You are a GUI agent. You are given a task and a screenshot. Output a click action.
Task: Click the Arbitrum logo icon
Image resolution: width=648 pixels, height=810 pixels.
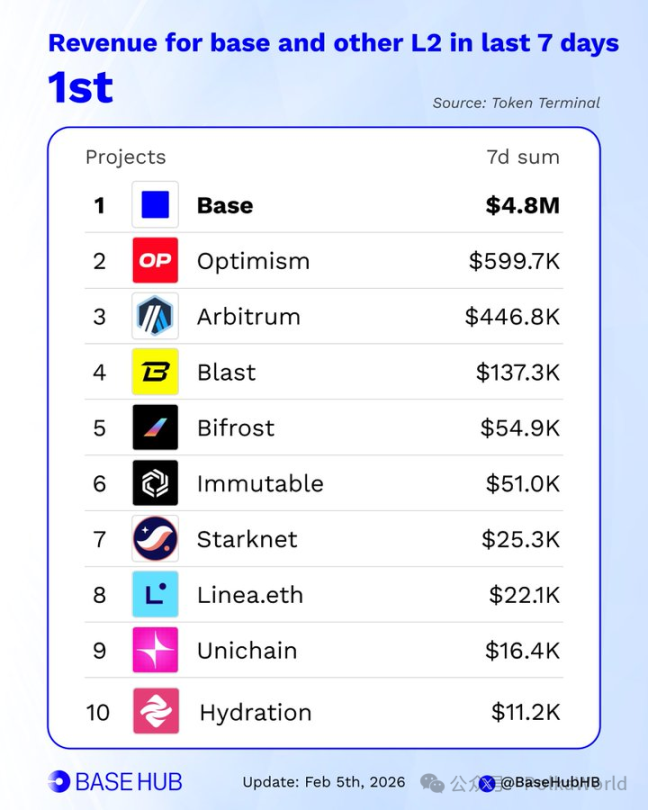[155, 317]
